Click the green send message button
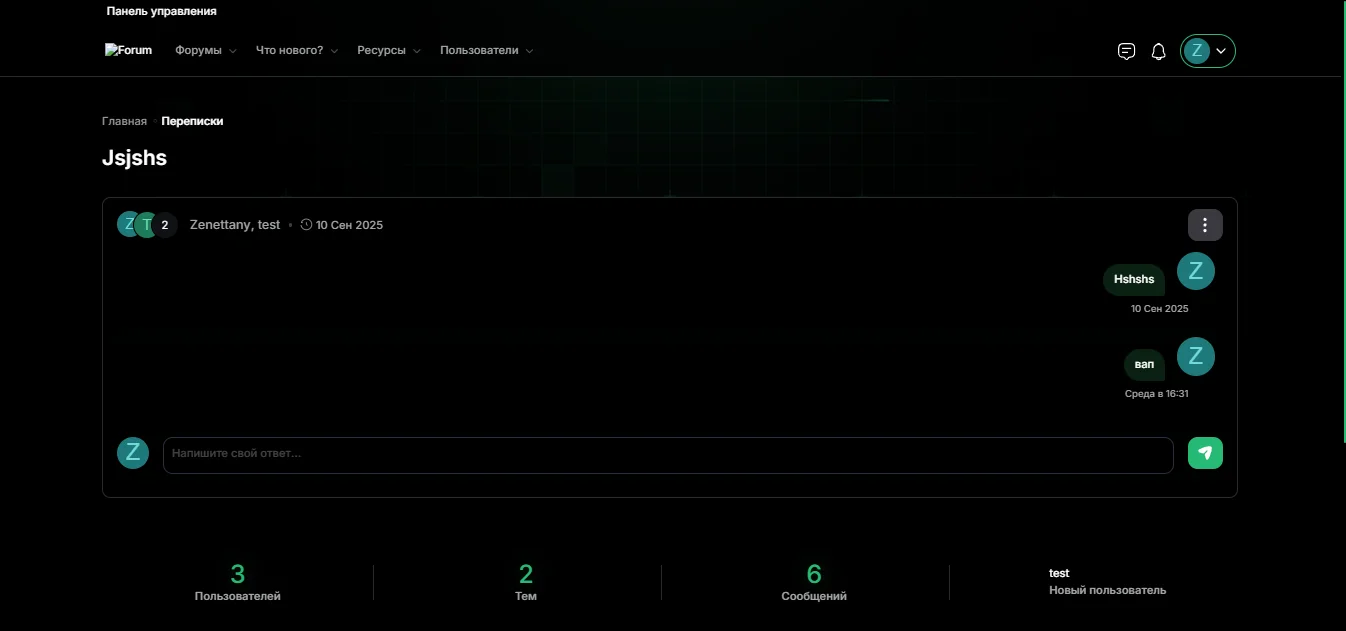The image size is (1346, 631). pos(1205,453)
